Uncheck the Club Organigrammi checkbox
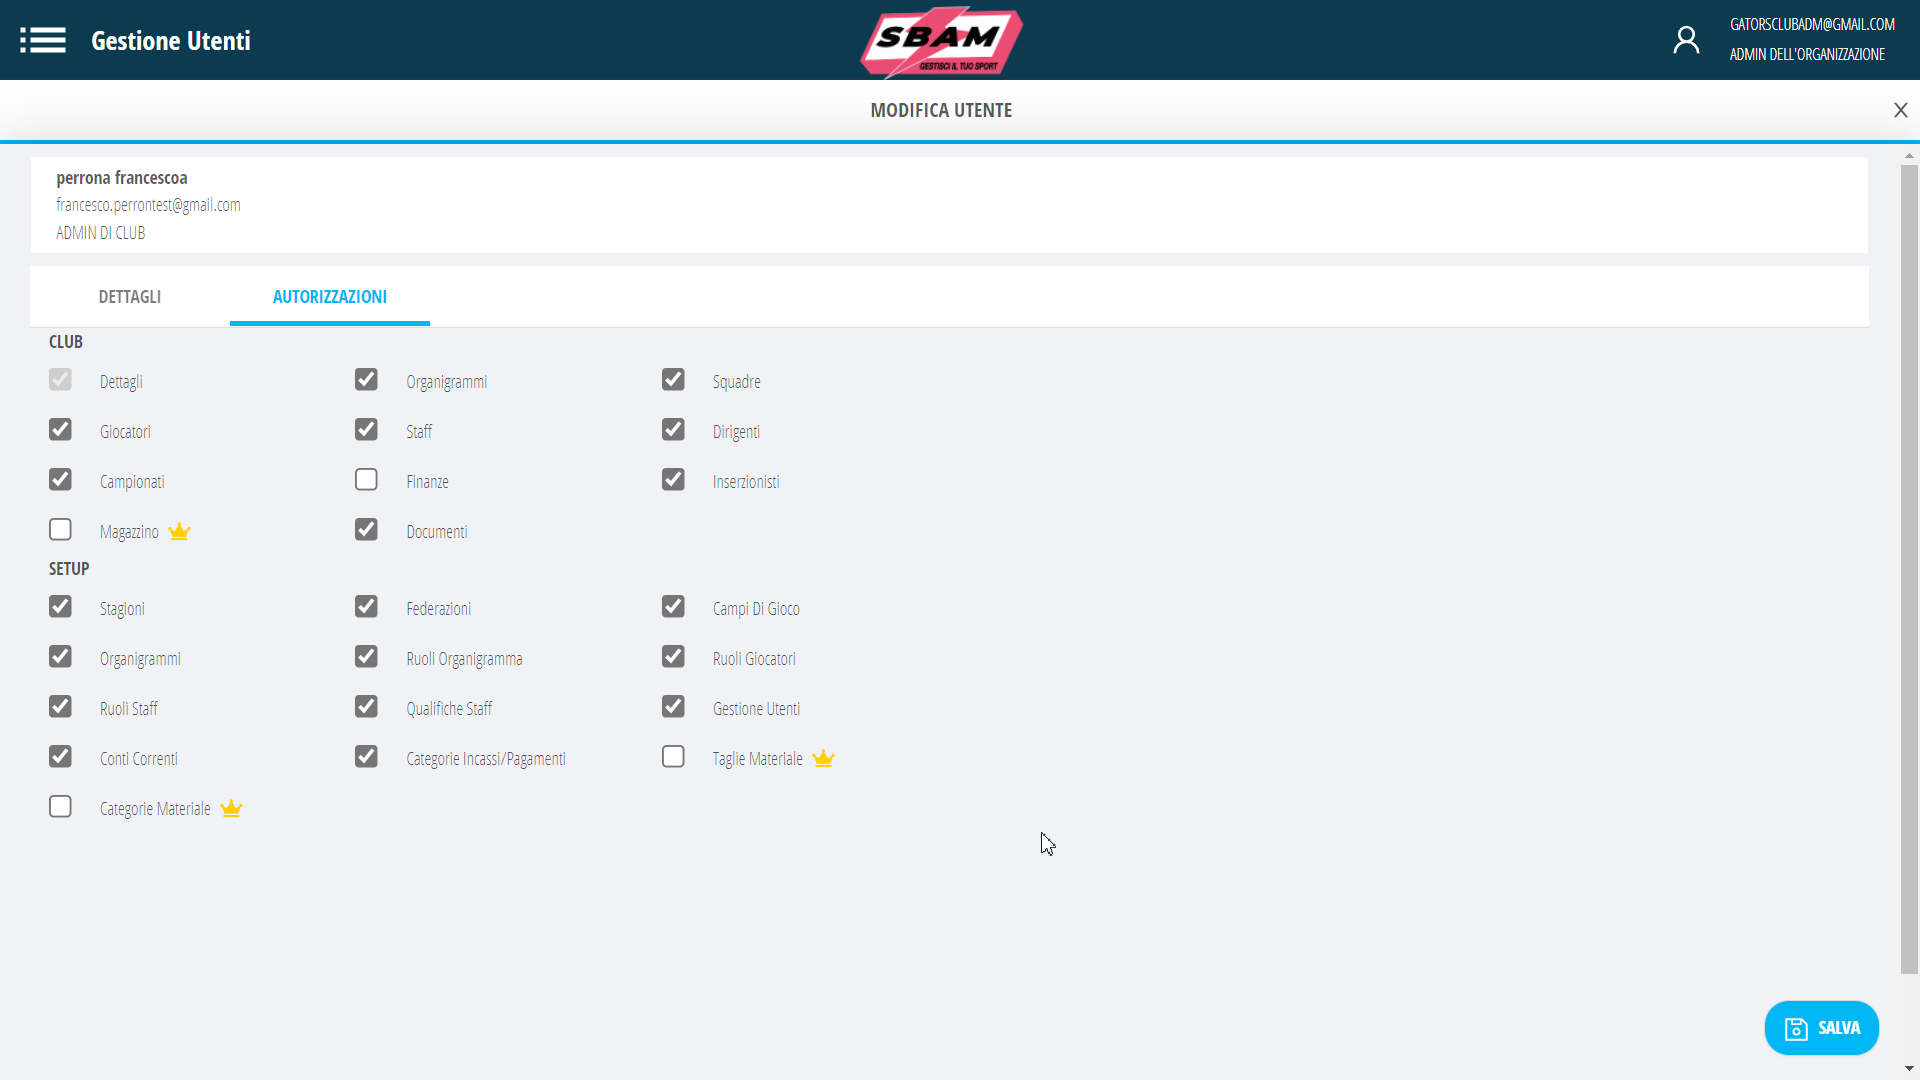1920x1080 pixels. [366, 380]
